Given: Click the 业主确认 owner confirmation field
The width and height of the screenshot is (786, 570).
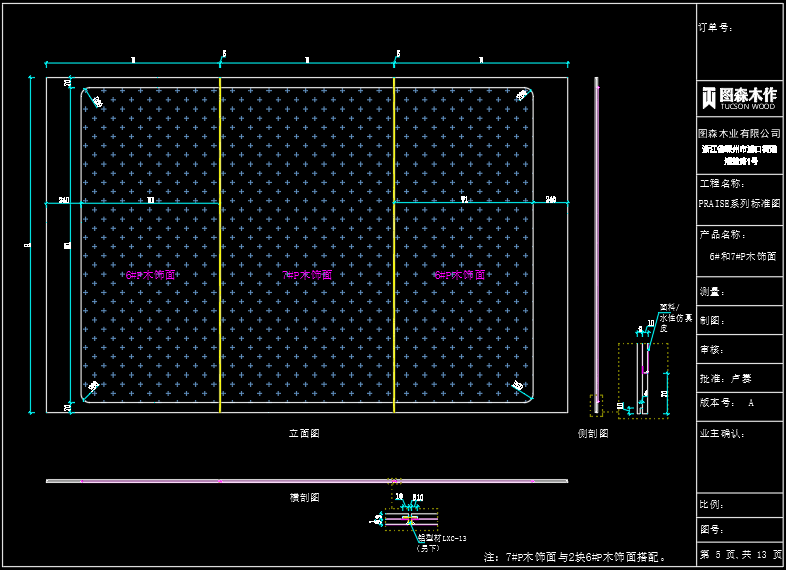Looking at the screenshot, I should point(722,433).
